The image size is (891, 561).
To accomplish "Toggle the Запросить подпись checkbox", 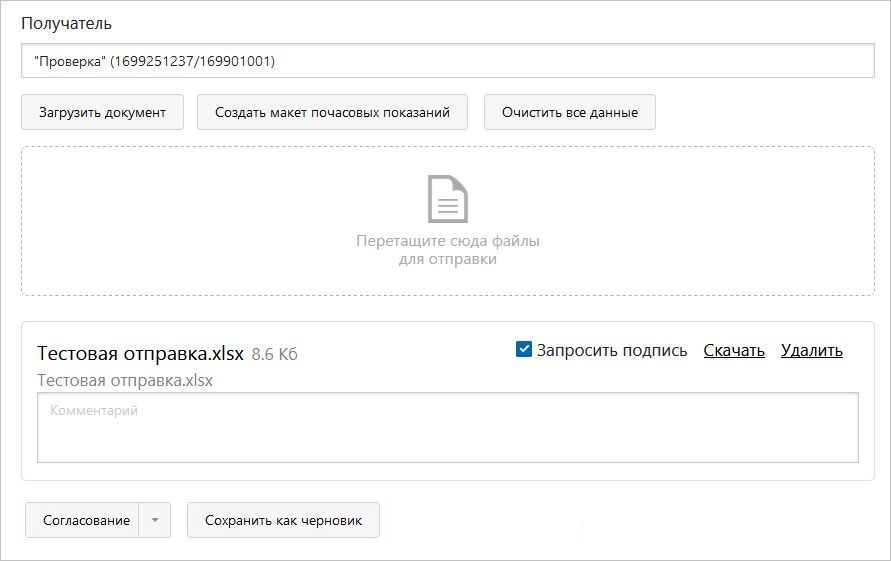I will (x=523, y=349).
